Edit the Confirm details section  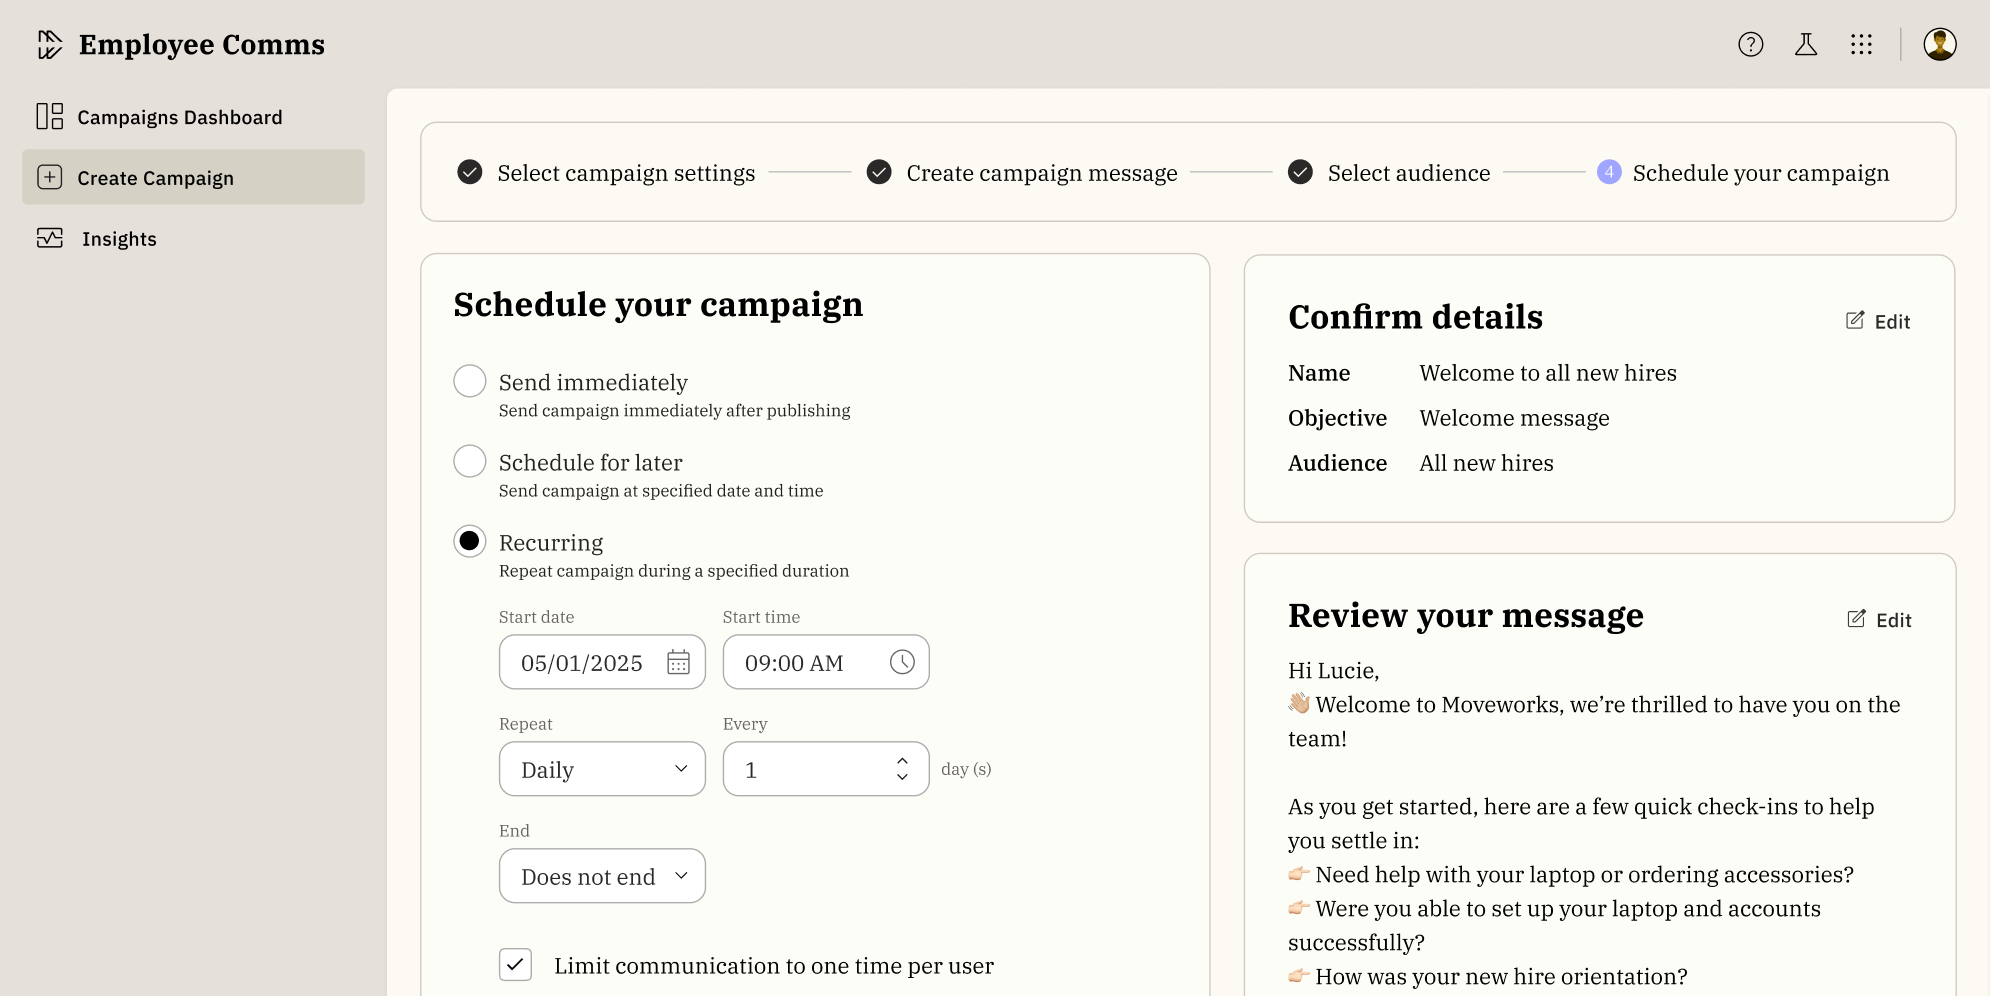pyautogui.click(x=1878, y=321)
